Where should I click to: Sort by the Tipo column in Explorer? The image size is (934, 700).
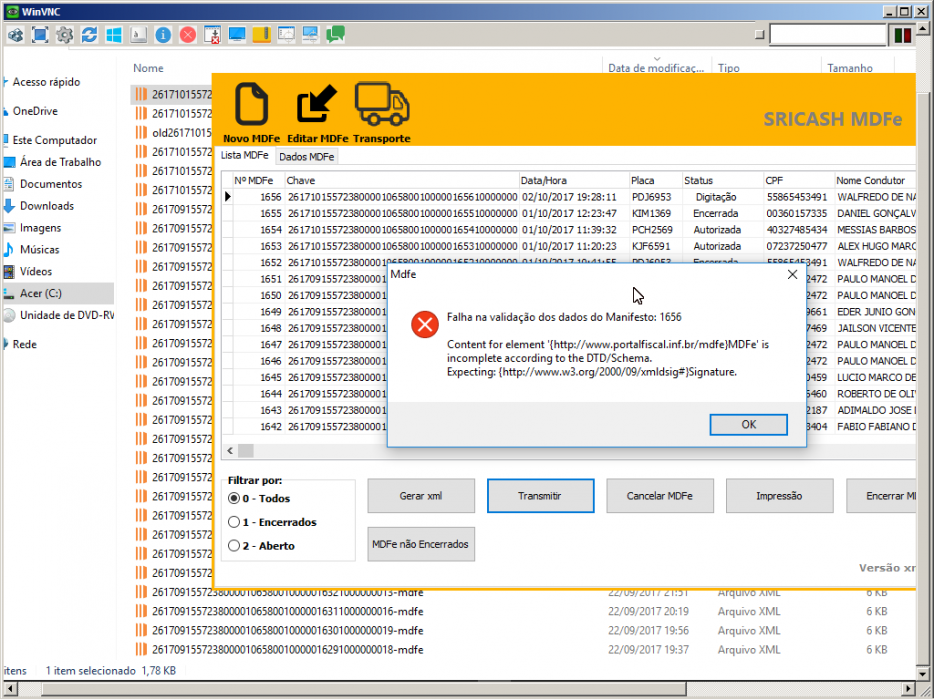click(x=728, y=69)
